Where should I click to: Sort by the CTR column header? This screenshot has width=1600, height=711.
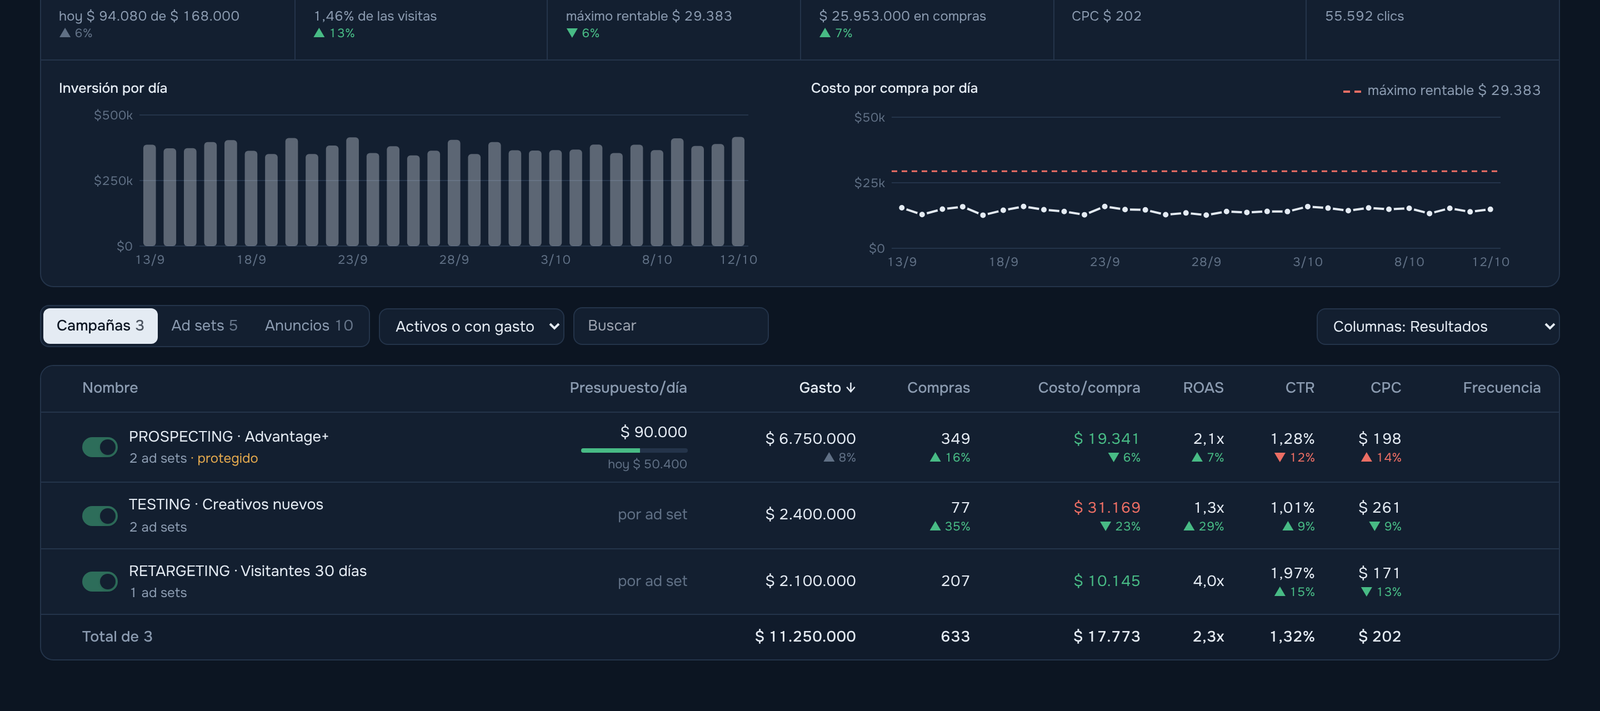click(1300, 388)
